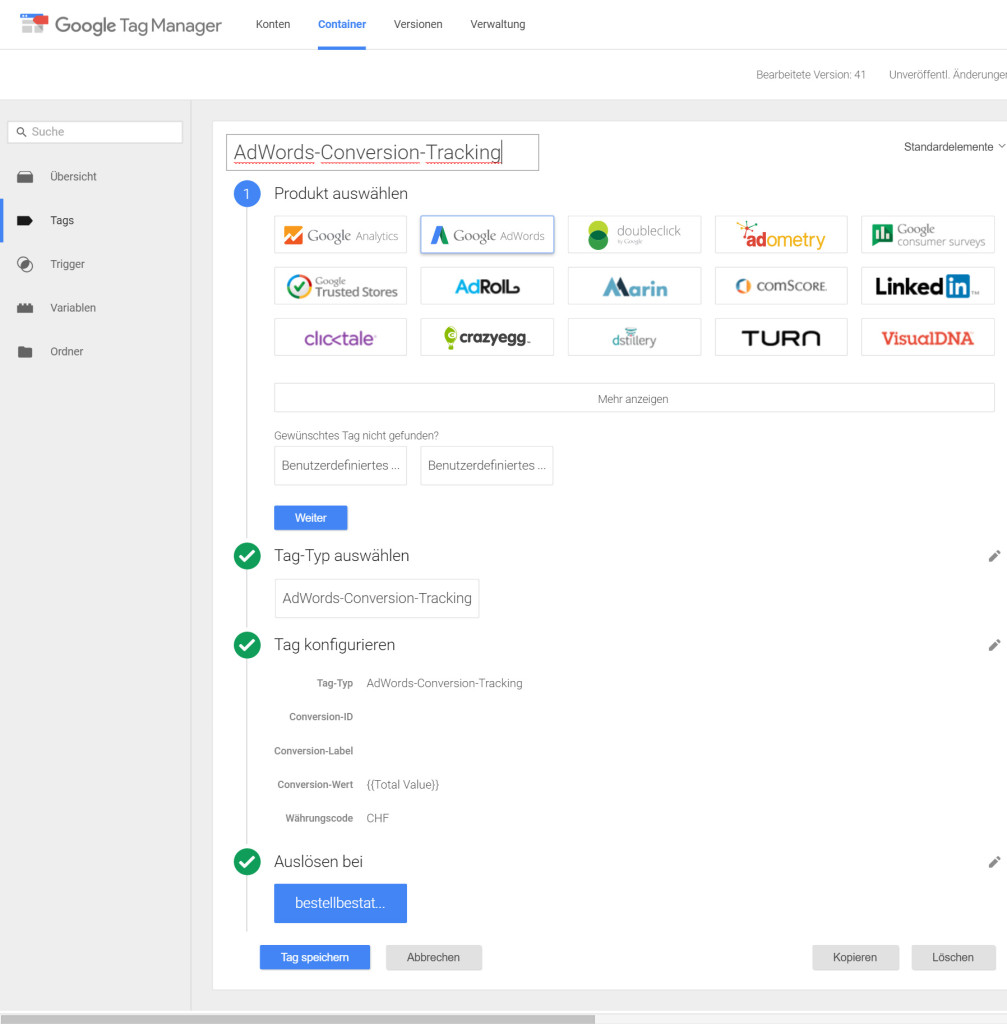Select the LinkedIn product tile
The width and height of the screenshot is (1007, 1024).
(x=928, y=286)
